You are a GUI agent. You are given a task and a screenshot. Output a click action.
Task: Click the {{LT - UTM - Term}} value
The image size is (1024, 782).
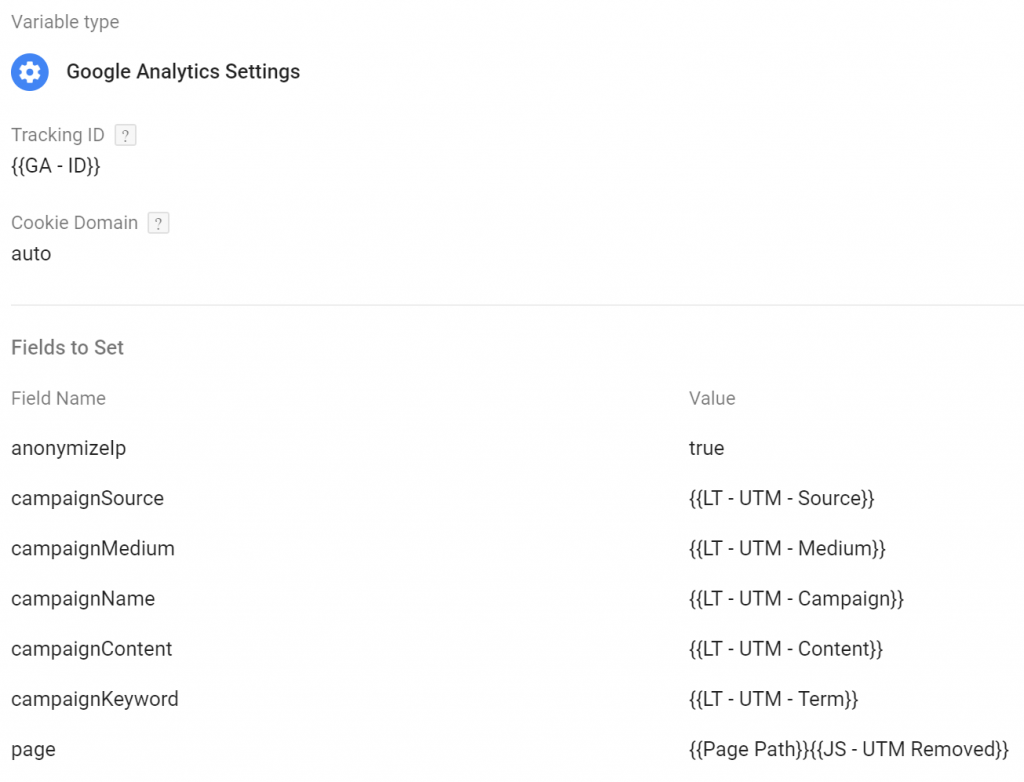[x=774, y=700]
